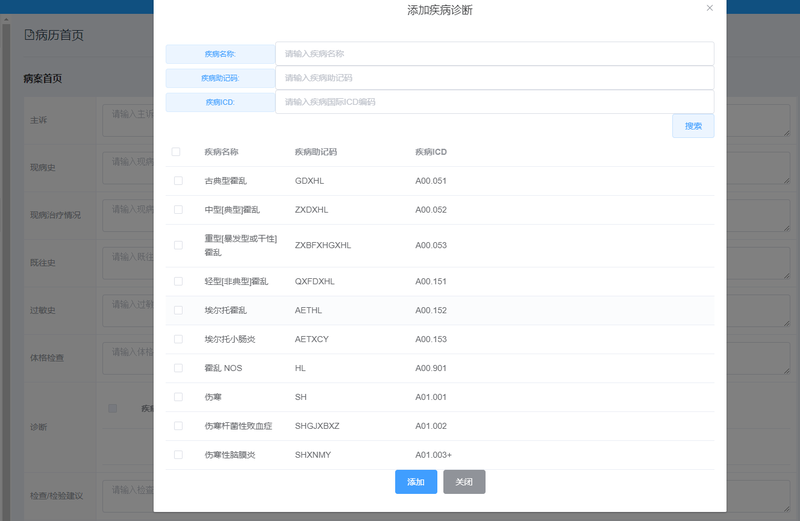Click the 疾病ICD column header

tap(431, 152)
